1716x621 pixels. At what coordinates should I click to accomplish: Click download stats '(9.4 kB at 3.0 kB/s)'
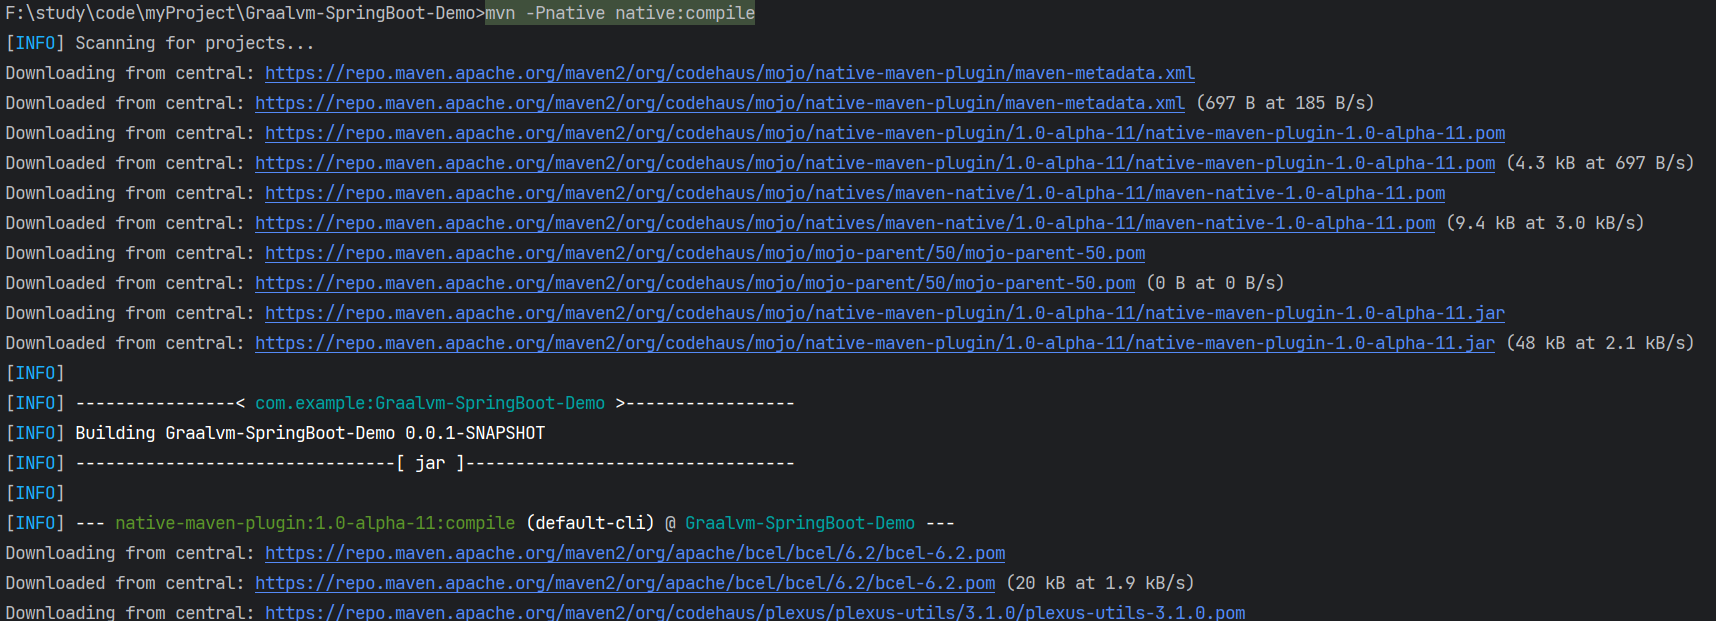1545,223
